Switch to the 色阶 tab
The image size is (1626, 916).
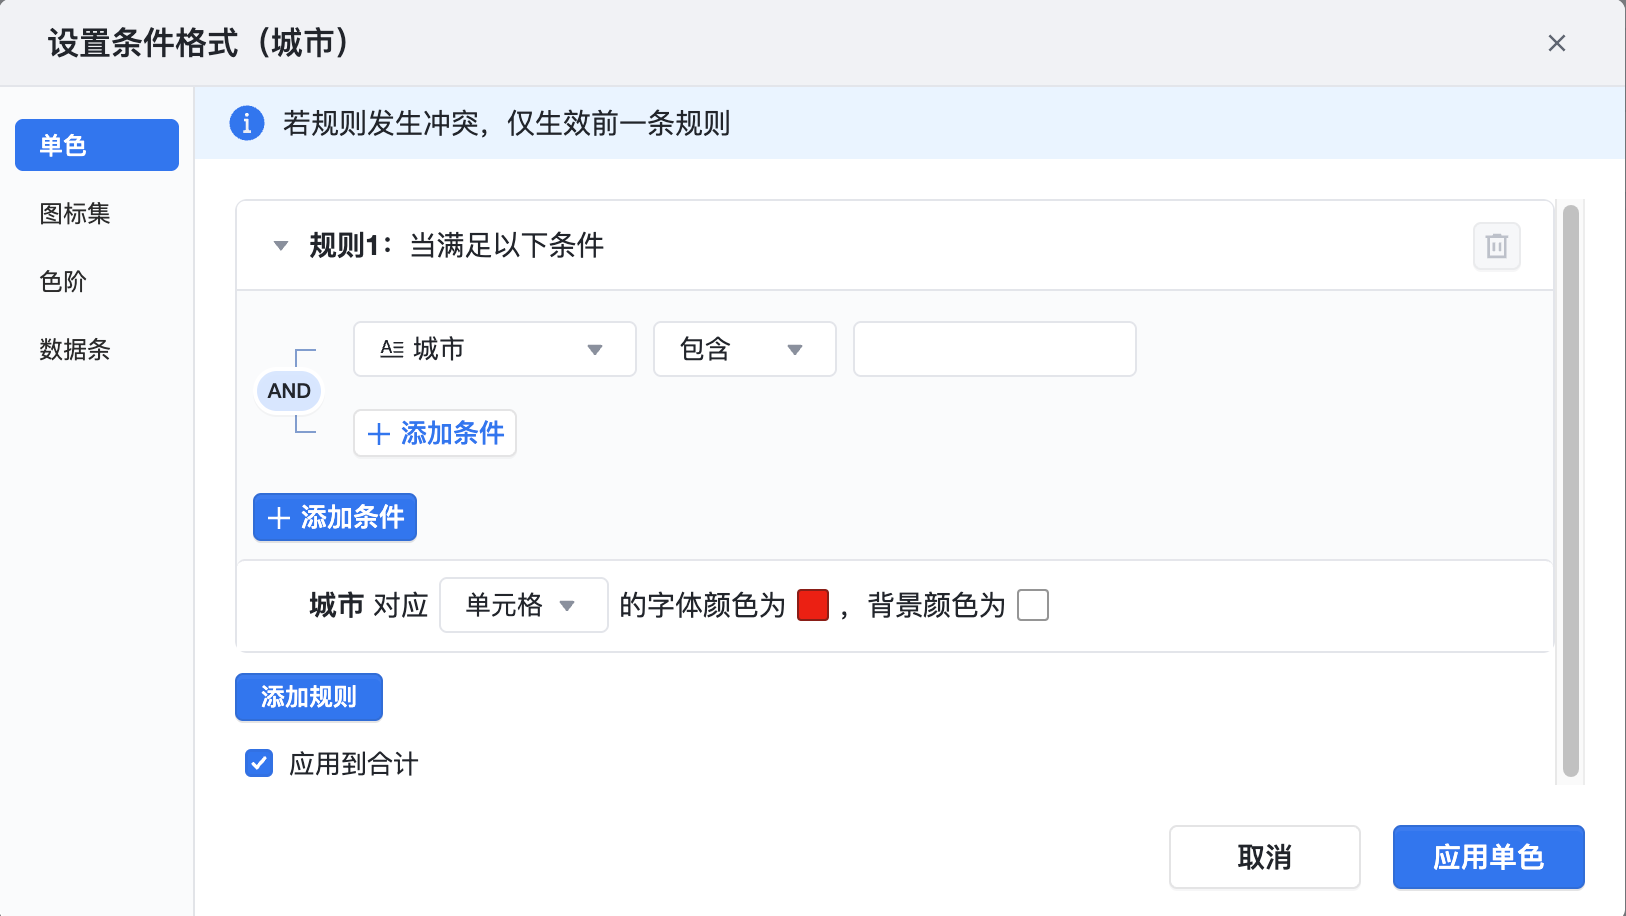coord(63,281)
